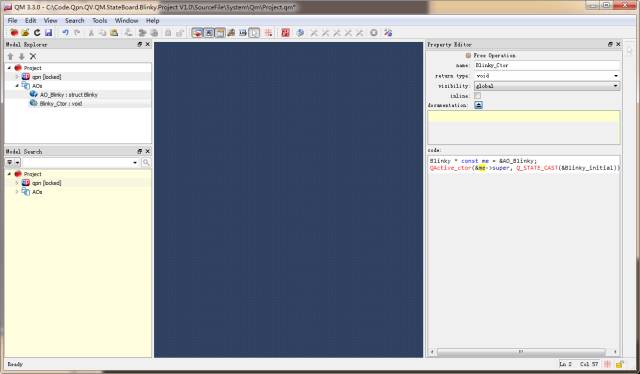Expand the qpn [locked] node in Model Explorer
This screenshot has width=640, height=374.
click(17, 77)
